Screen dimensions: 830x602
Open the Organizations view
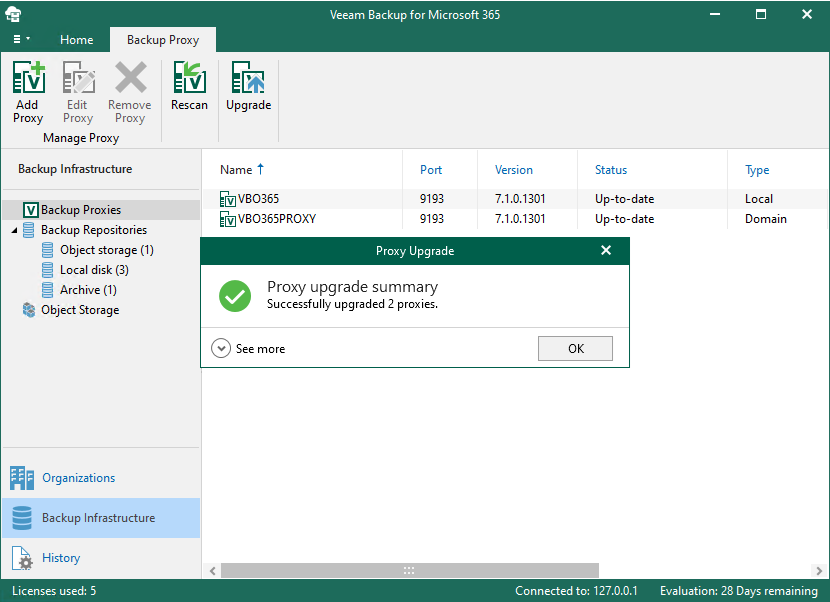101,478
